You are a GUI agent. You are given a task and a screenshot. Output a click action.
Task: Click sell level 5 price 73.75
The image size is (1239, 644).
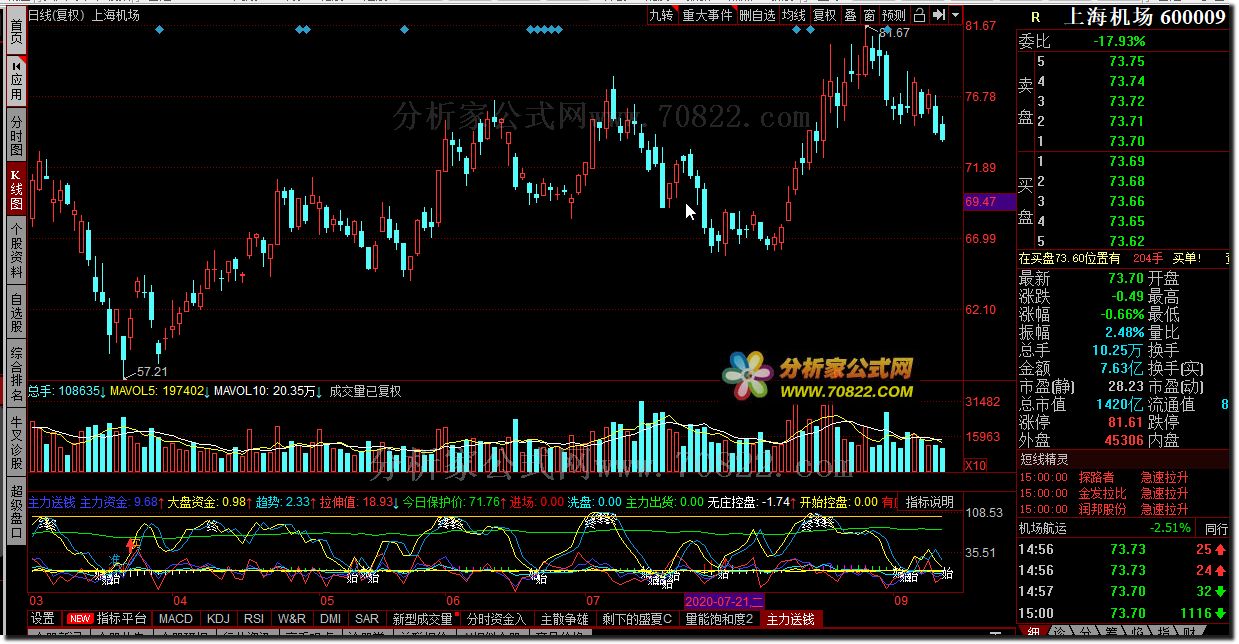pyautogui.click(x=1127, y=61)
